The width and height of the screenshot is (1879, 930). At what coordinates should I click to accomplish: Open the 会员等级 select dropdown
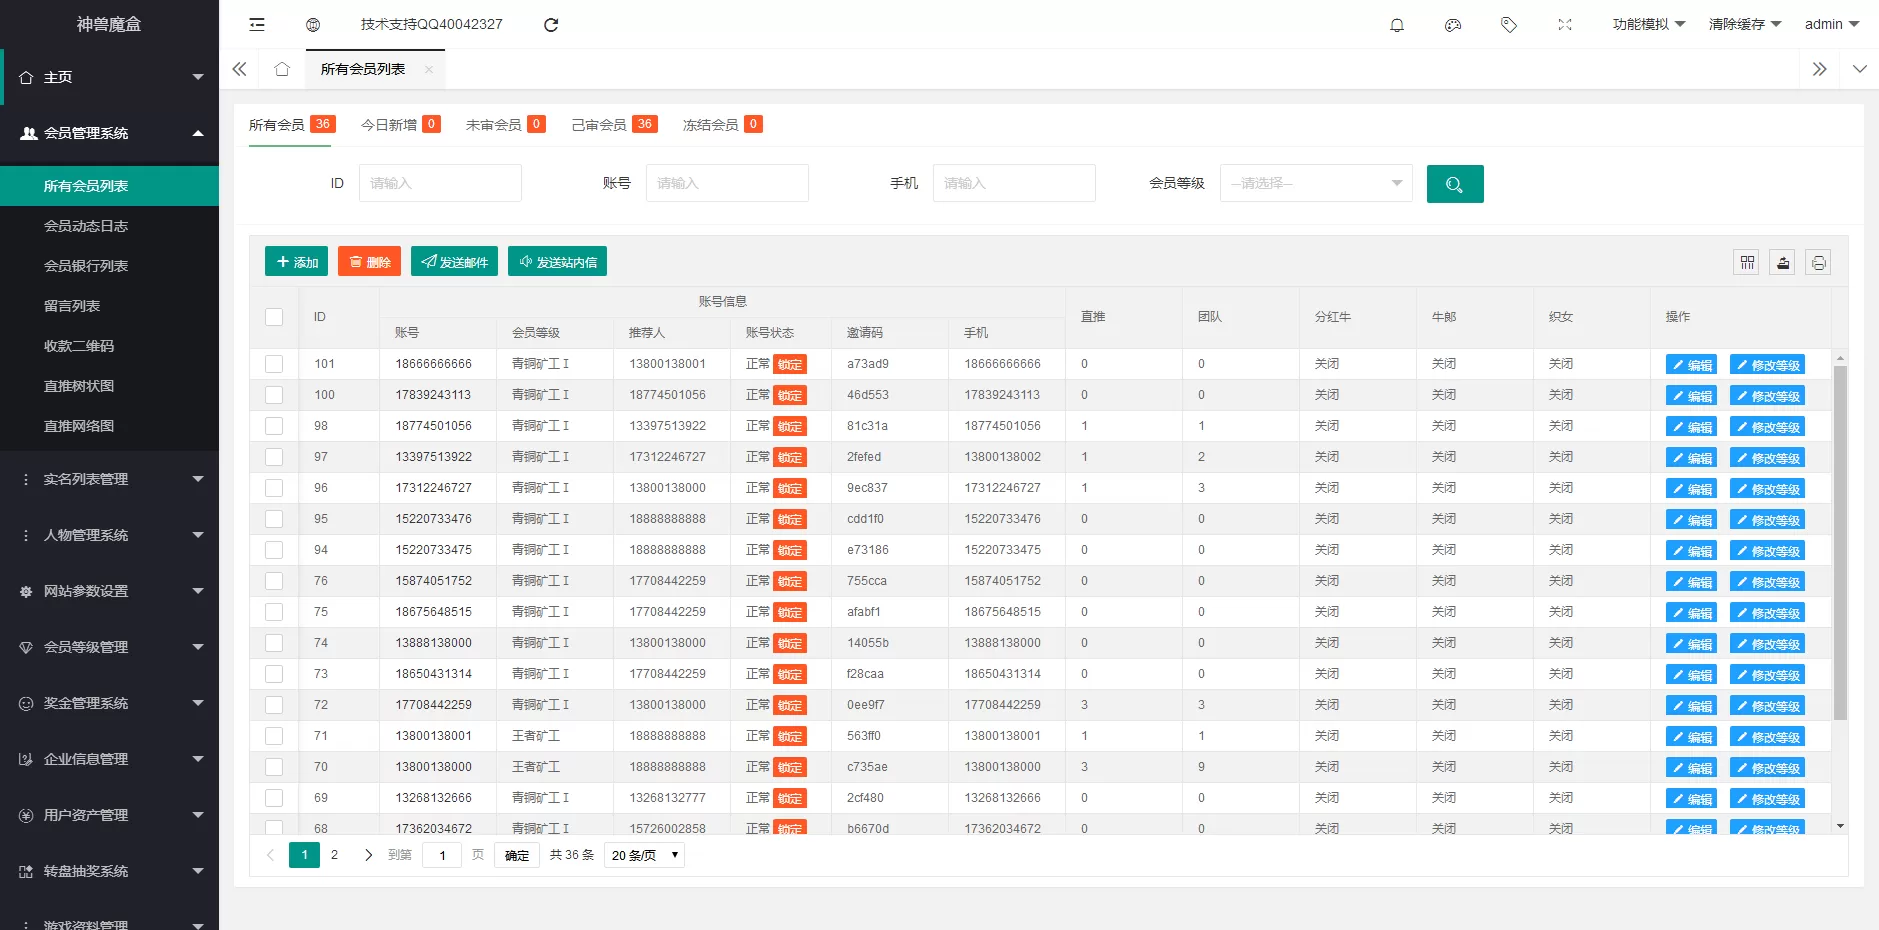pyautogui.click(x=1315, y=184)
